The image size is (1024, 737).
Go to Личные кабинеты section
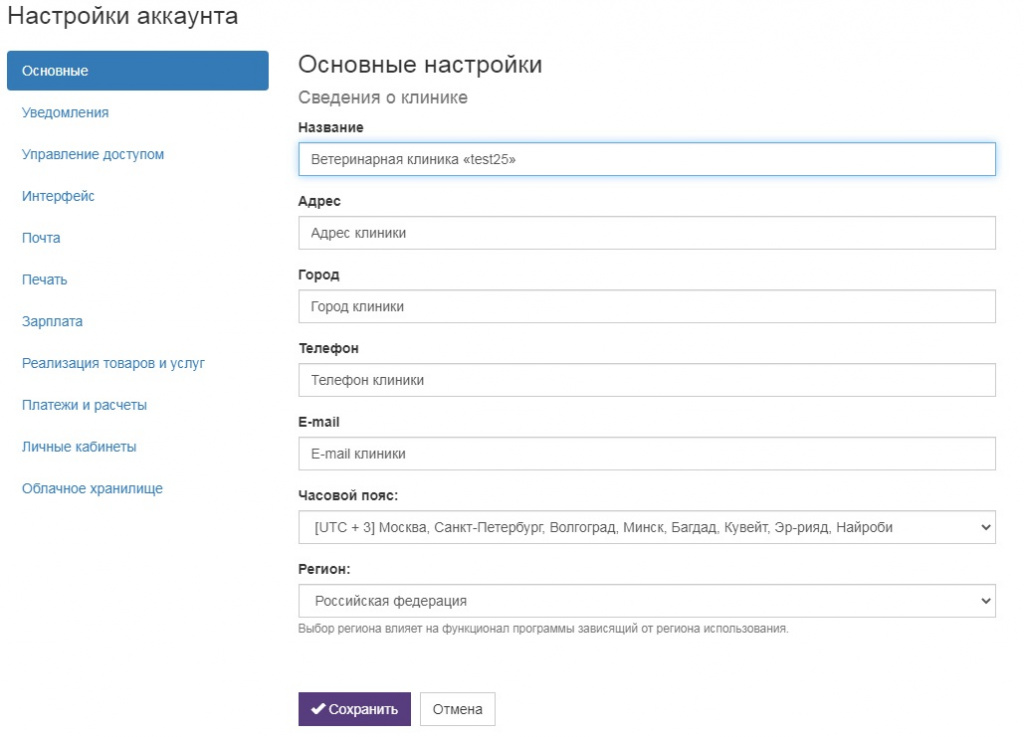pyautogui.click(x=79, y=447)
